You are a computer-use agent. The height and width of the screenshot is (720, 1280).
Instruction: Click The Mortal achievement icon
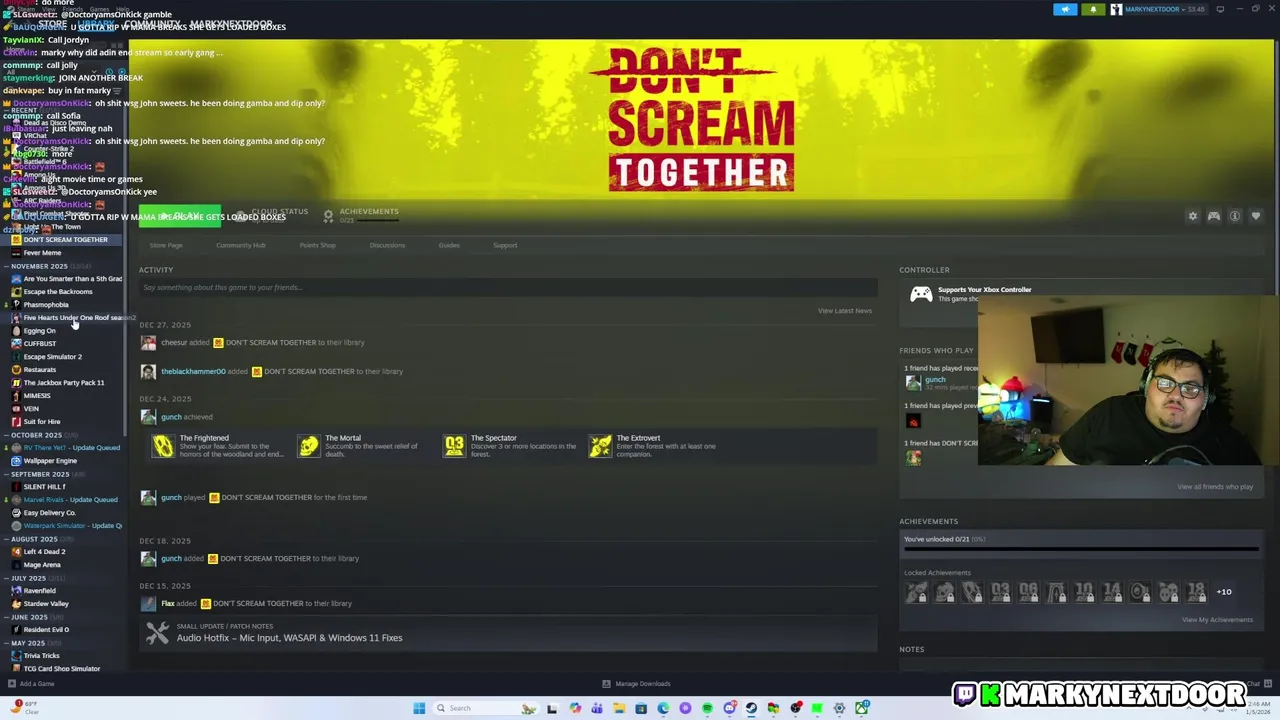point(308,447)
